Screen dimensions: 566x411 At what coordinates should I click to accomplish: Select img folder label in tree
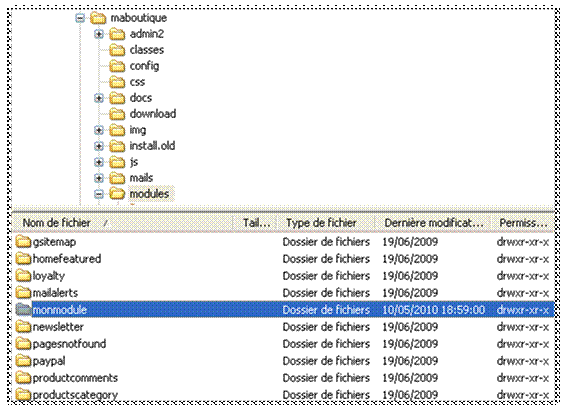pyautogui.click(x=138, y=130)
